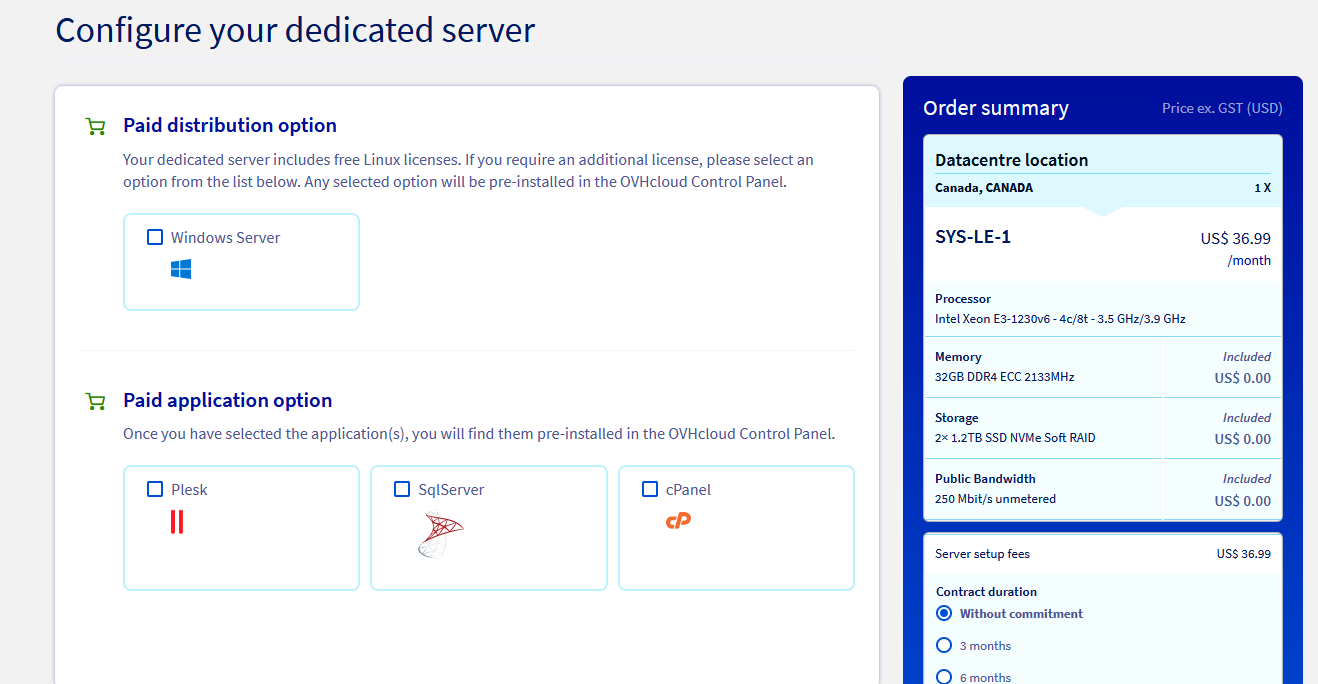Select the 3 months contract duration
This screenshot has height=684, width=1318.
944,645
